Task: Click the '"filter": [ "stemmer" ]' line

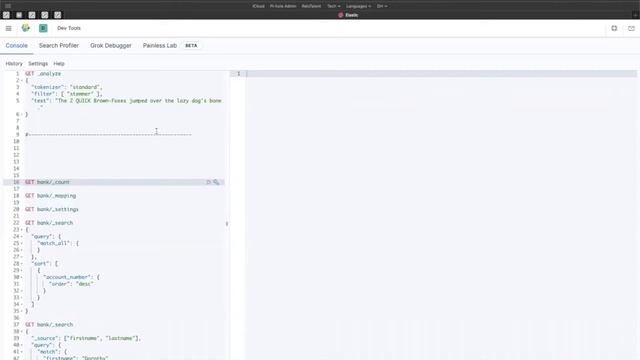Action: (67, 94)
